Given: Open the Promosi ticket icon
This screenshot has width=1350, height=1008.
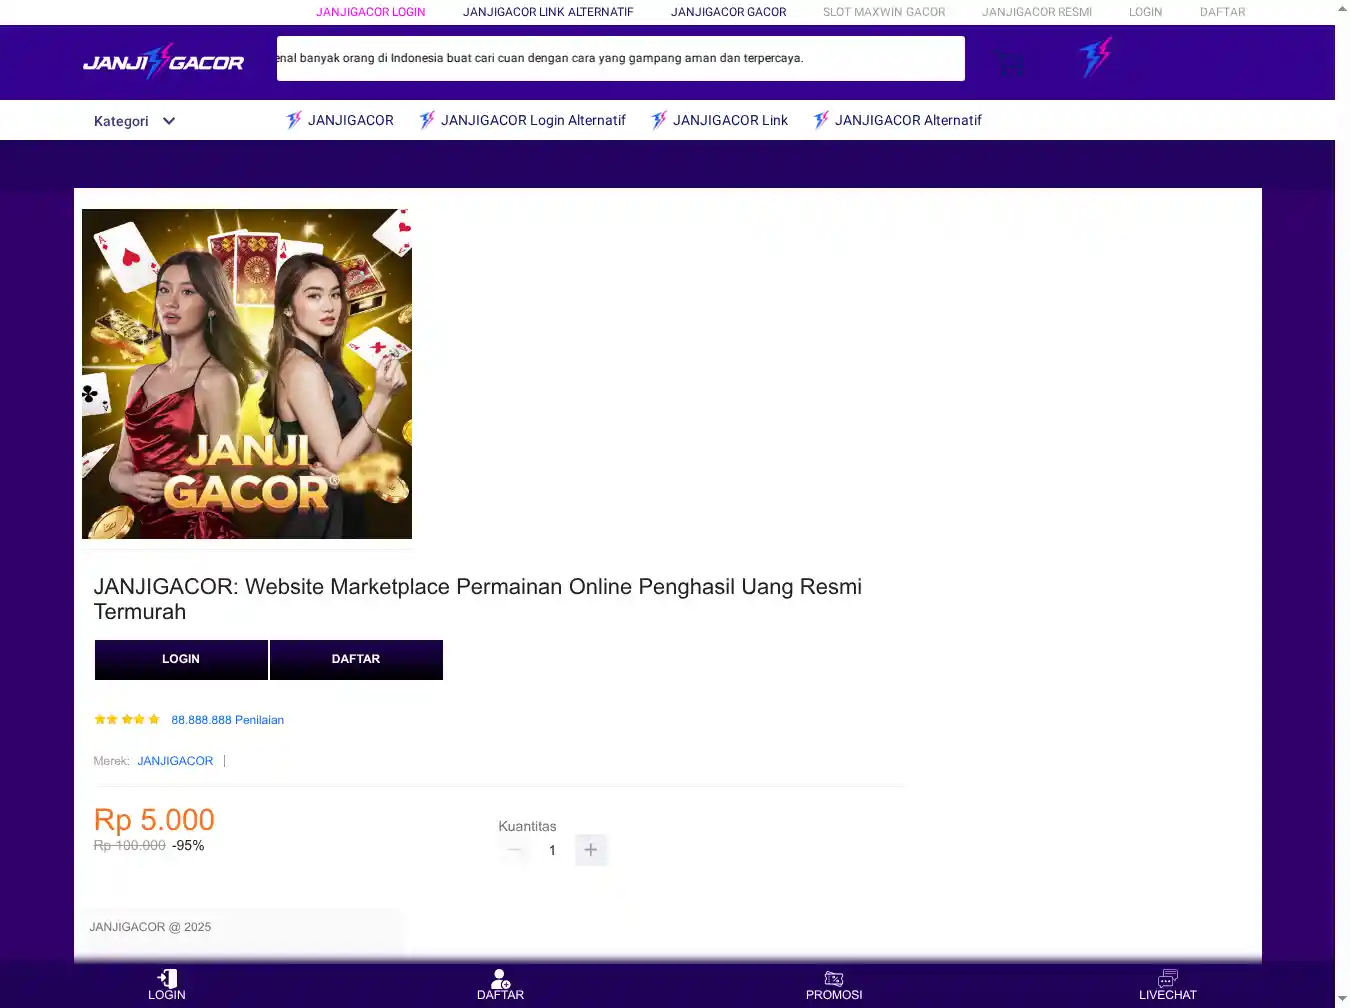Looking at the screenshot, I should coord(833,979).
